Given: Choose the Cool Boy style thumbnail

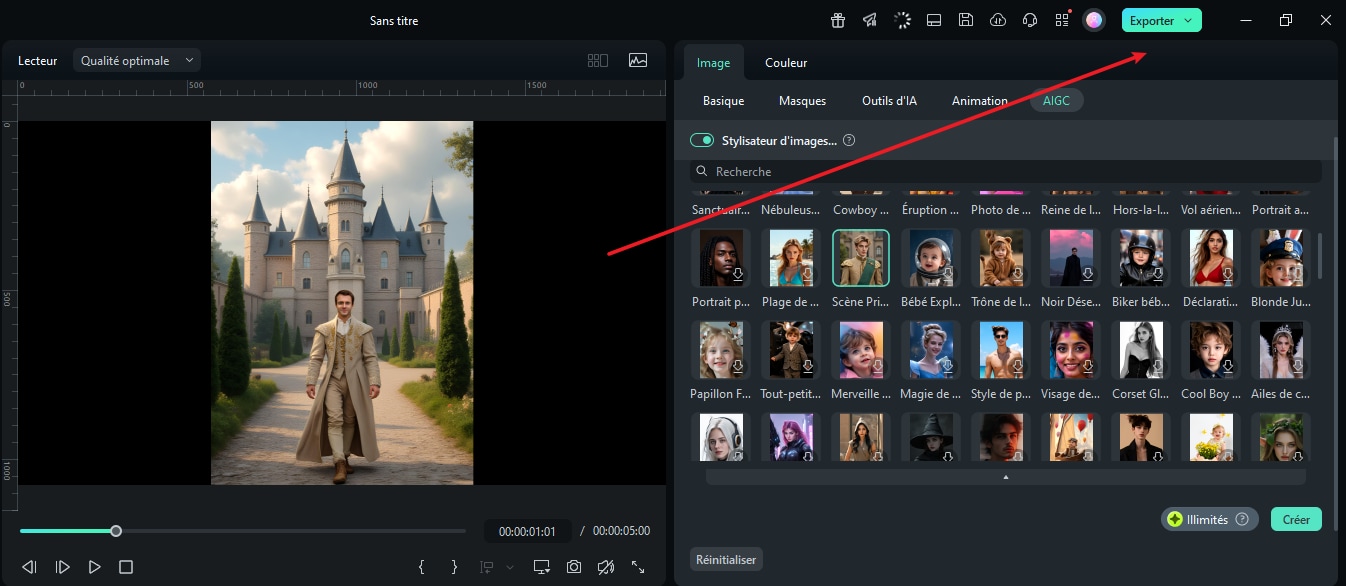Looking at the screenshot, I should [1211, 350].
